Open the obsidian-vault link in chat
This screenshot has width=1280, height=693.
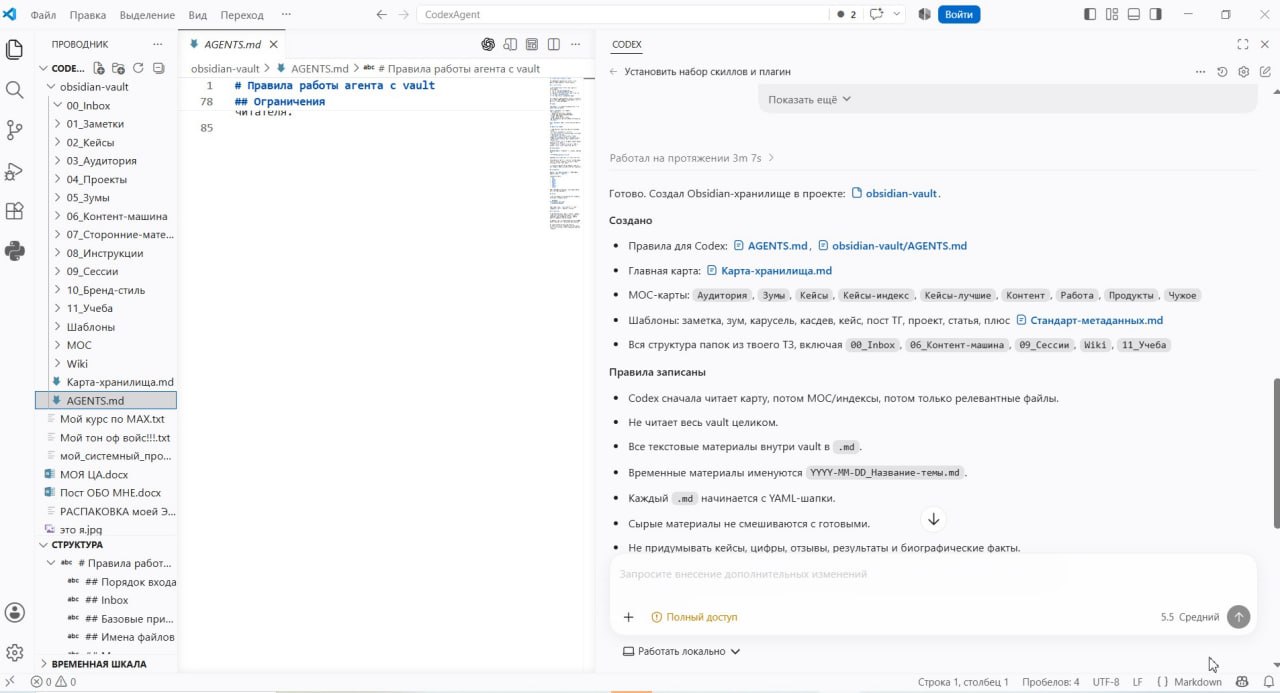(895, 193)
